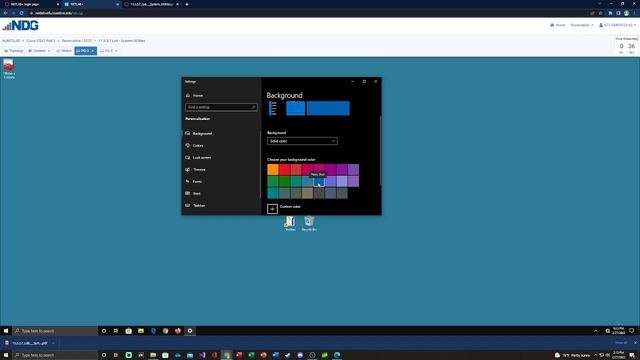Screen dimensions: 640x360
Task: Click the Find a setting search box
Action: pos(221,107)
